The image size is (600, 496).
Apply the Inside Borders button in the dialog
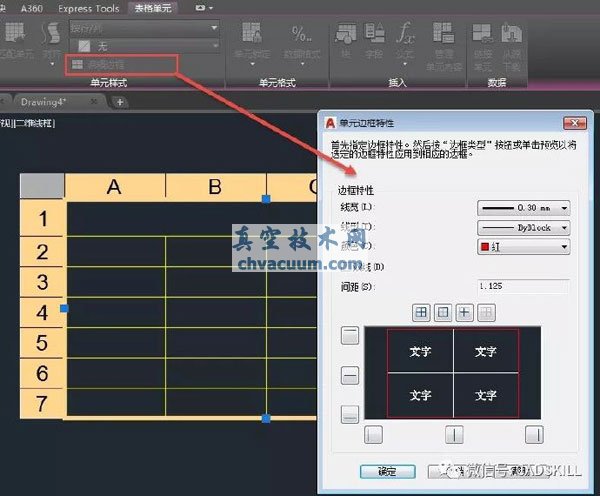pyautogui.click(x=464, y=313)
